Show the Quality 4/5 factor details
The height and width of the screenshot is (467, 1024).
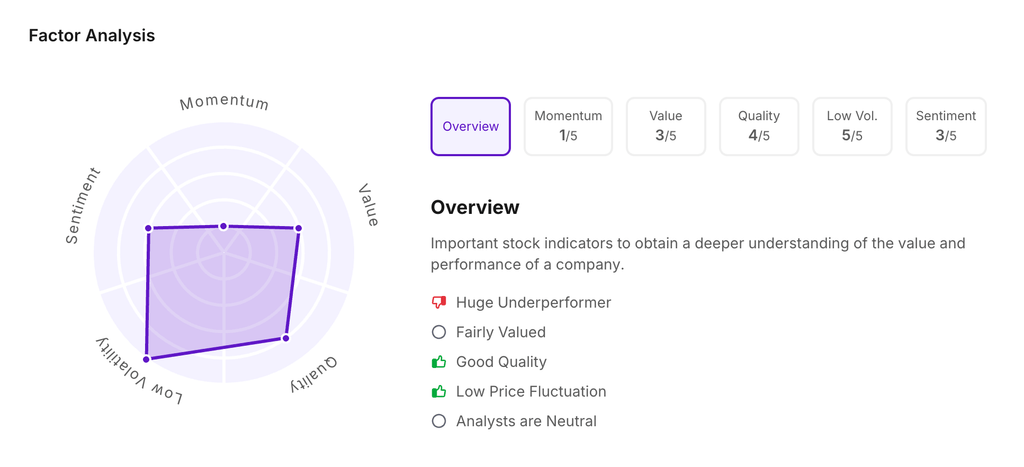click(759, 127)
